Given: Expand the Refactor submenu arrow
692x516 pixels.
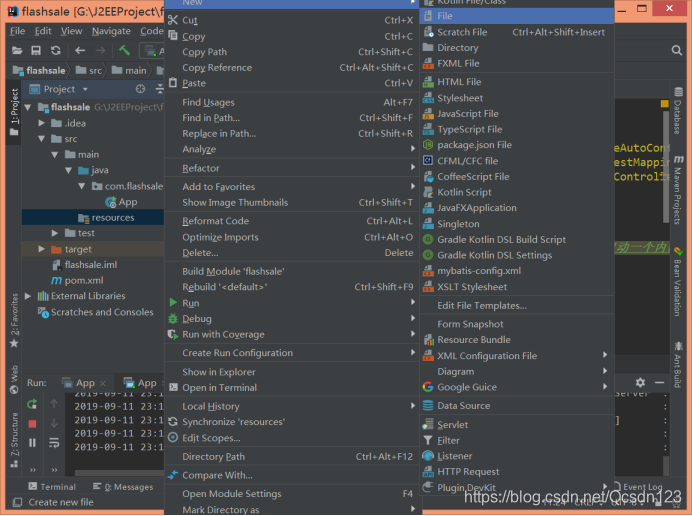Looking at the screenshot, I should click(x=413, y=168).
